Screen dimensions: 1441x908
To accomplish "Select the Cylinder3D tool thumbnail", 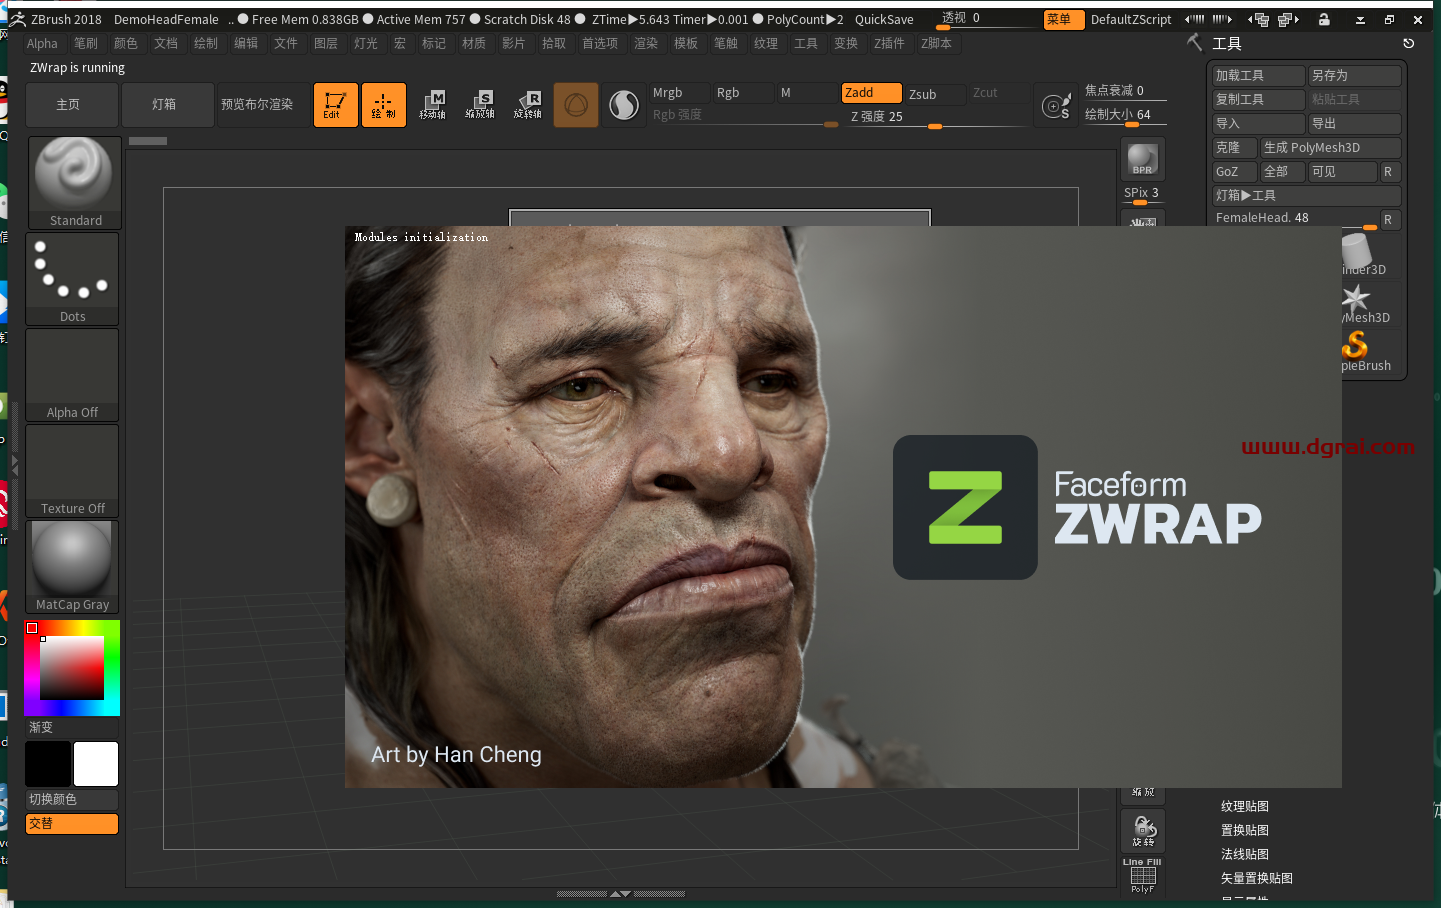I will click(x=1358, y=253).
